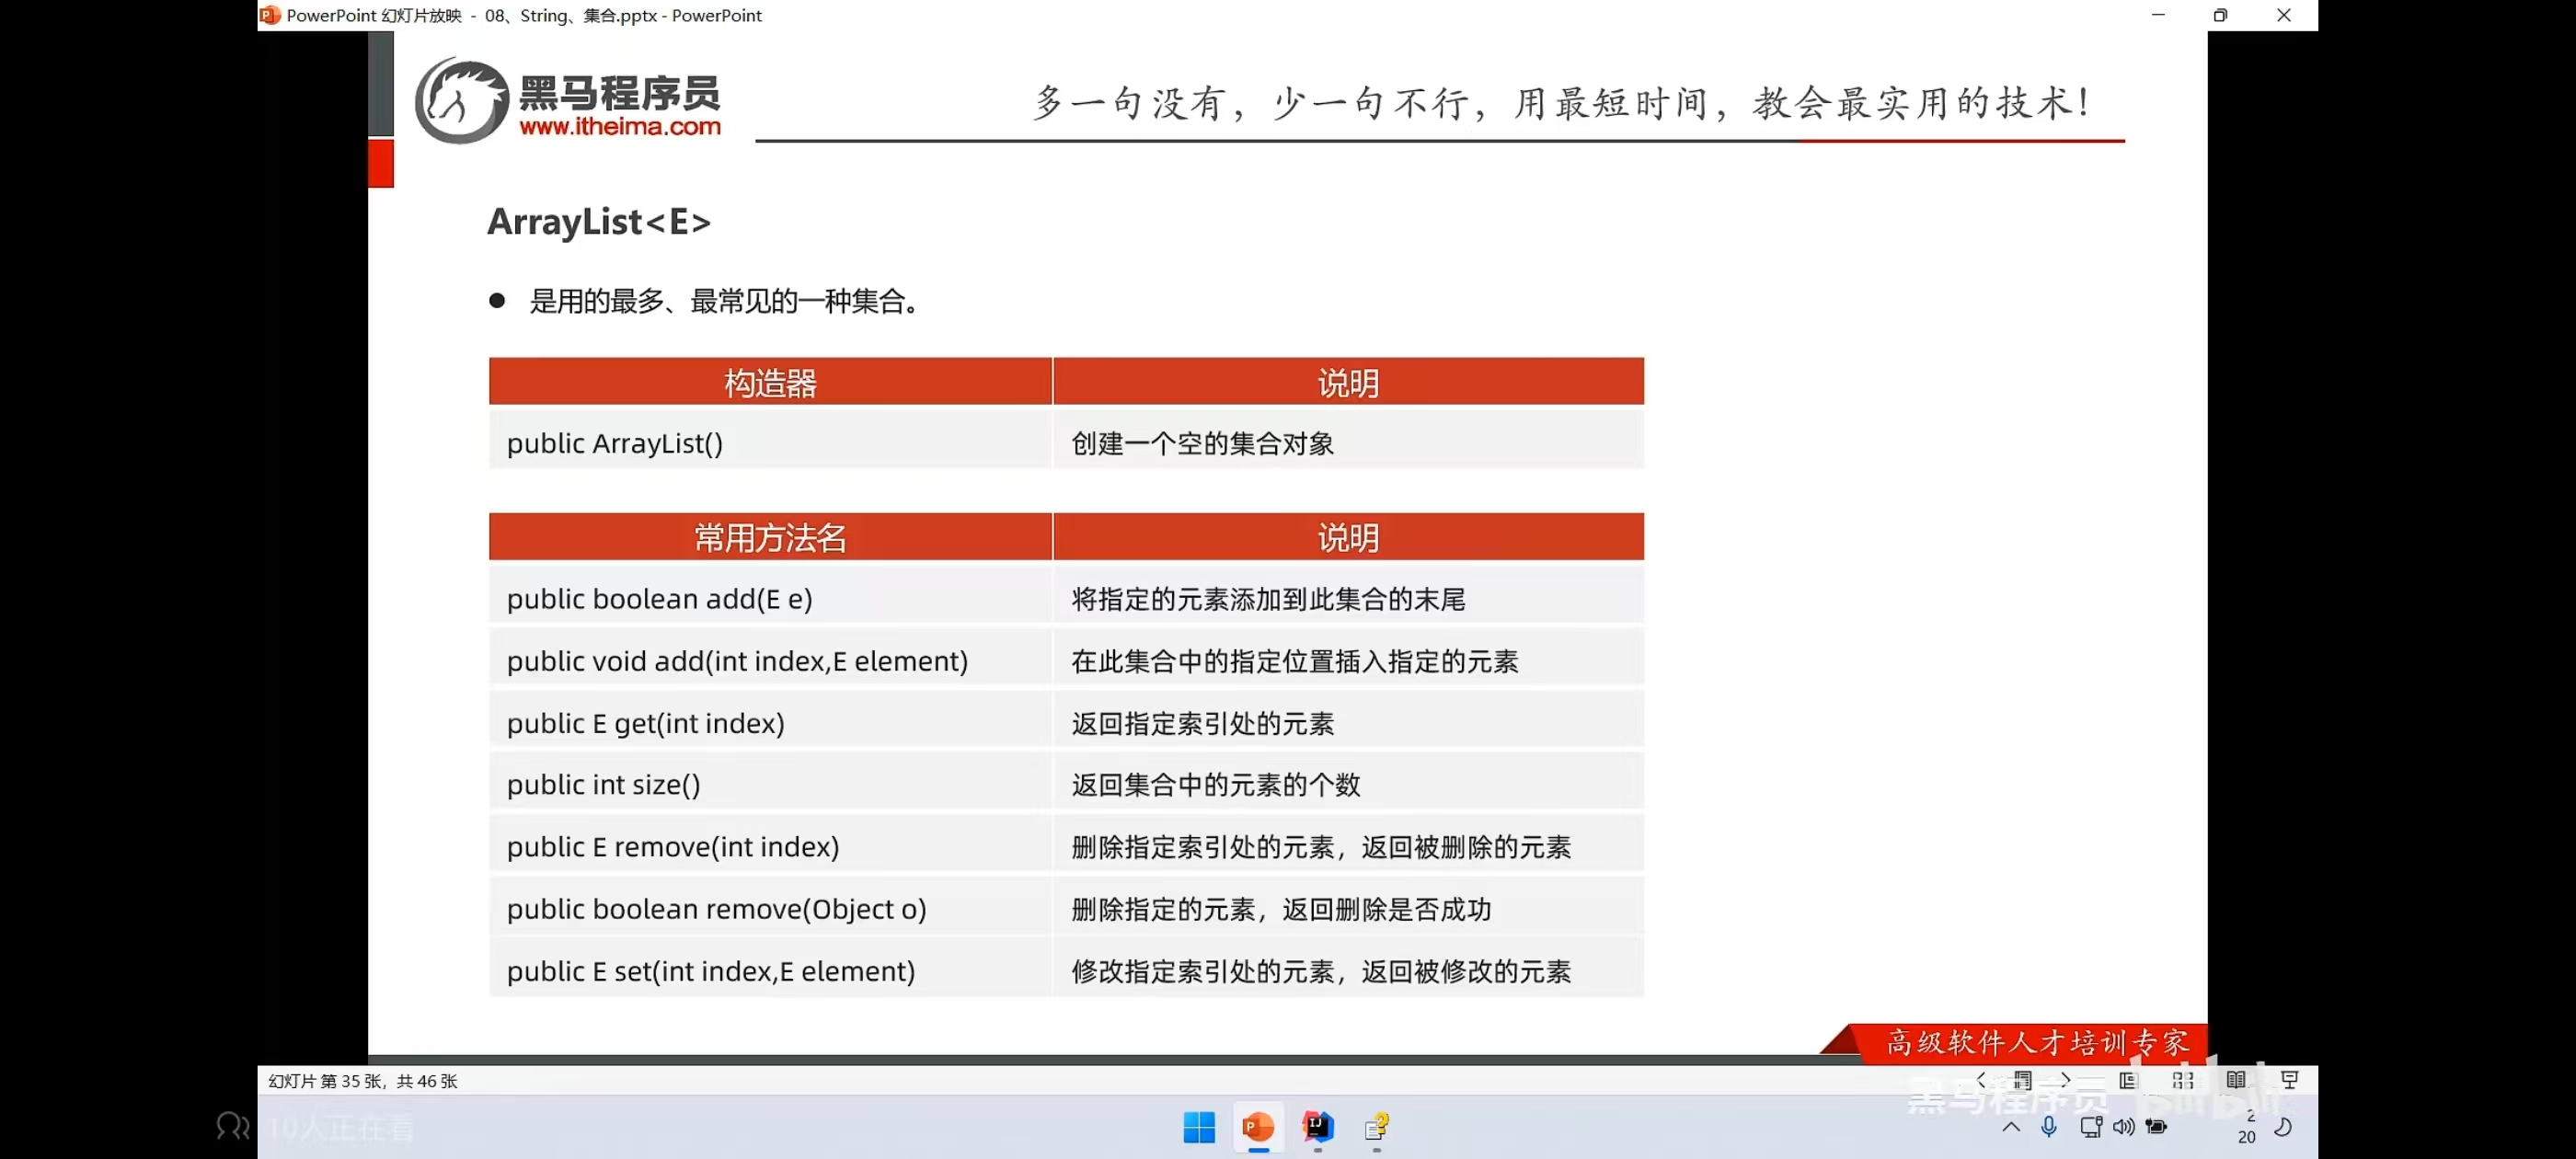Click the Normal view icon in the status bar
The image size is (2576, 1159).
[2129, 1081]
